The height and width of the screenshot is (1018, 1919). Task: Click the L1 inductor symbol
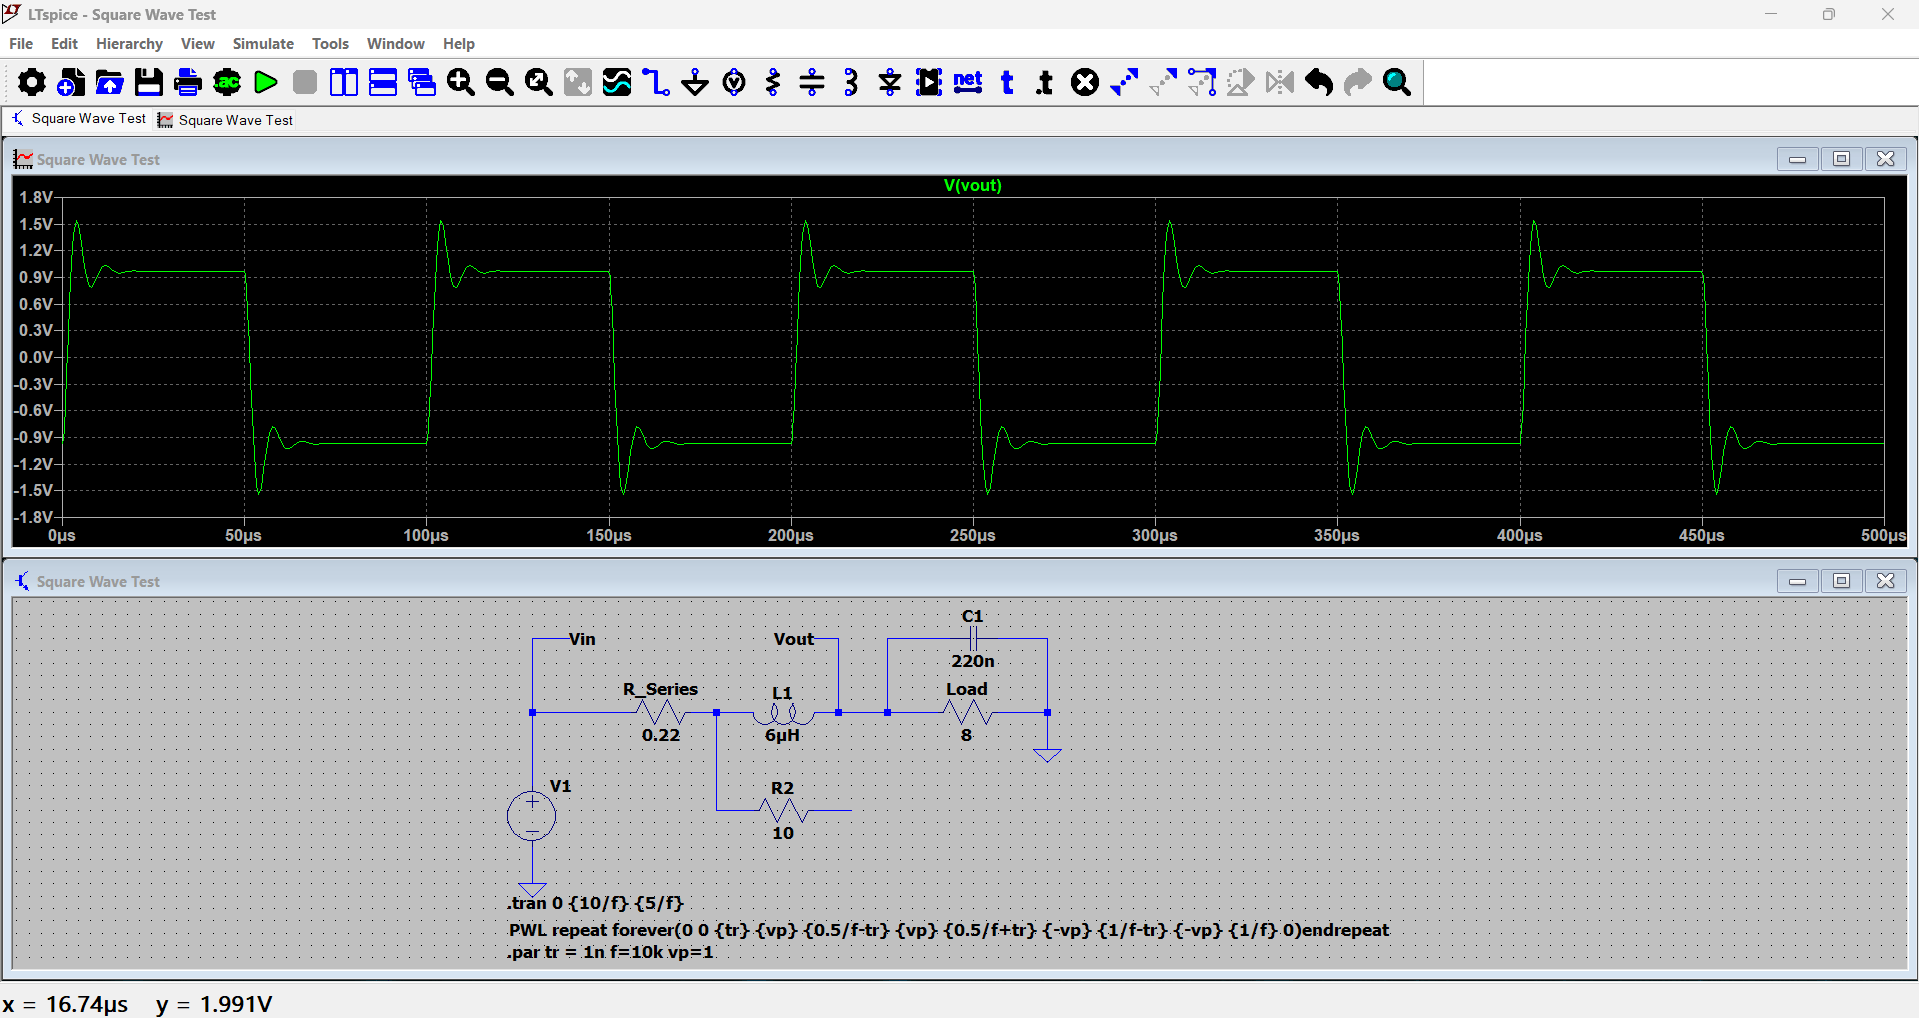[x=783, y=712]
